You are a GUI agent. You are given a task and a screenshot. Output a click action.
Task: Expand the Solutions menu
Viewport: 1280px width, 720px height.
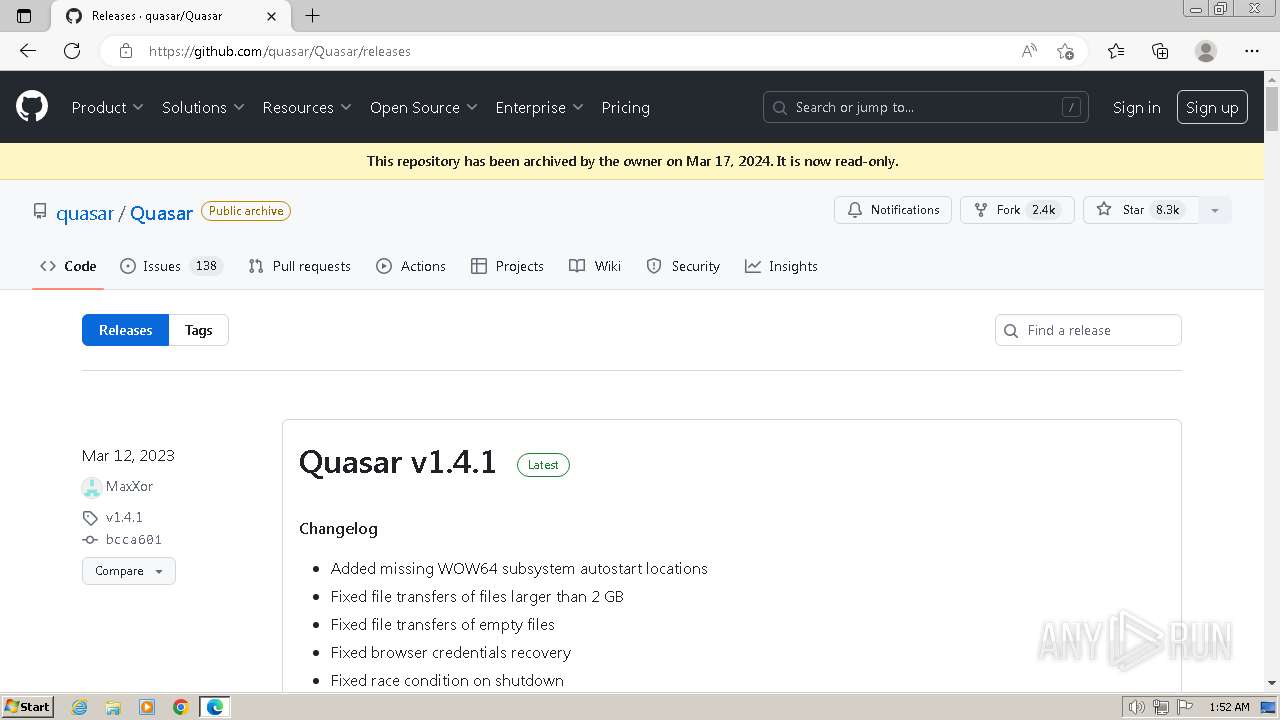[x=203, y=107]
